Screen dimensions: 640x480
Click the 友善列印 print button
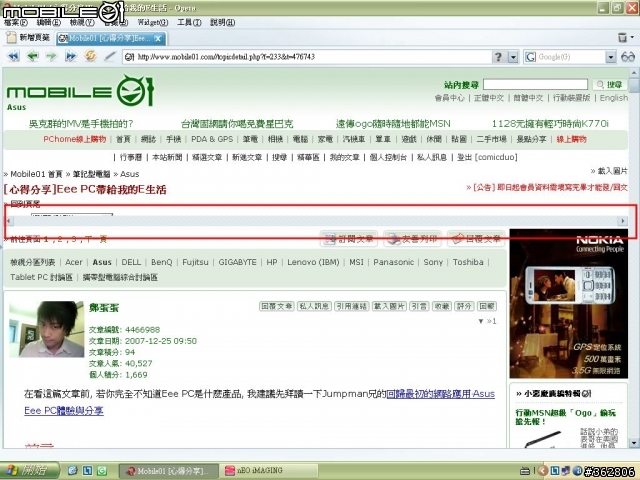413,239
